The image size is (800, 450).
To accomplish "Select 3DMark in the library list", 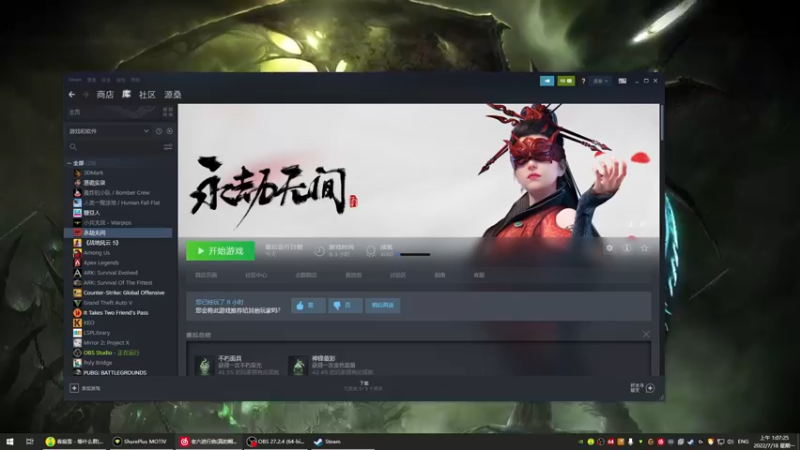I will 93,173.
